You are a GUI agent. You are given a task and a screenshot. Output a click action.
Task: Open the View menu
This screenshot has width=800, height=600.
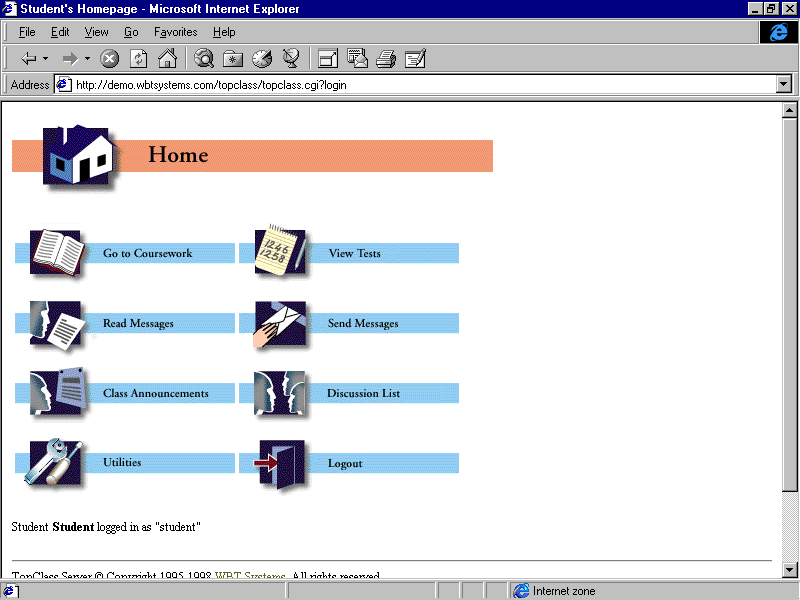coord(97,32)
